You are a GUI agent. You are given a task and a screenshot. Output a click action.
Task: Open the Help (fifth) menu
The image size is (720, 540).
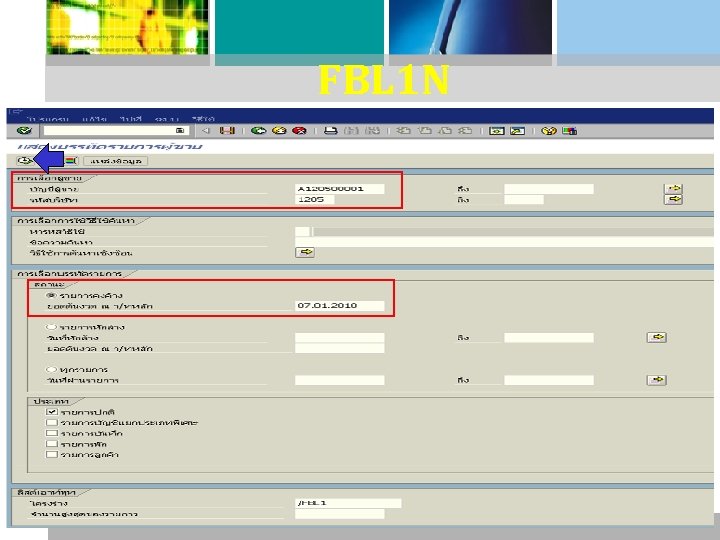(203, 119)
